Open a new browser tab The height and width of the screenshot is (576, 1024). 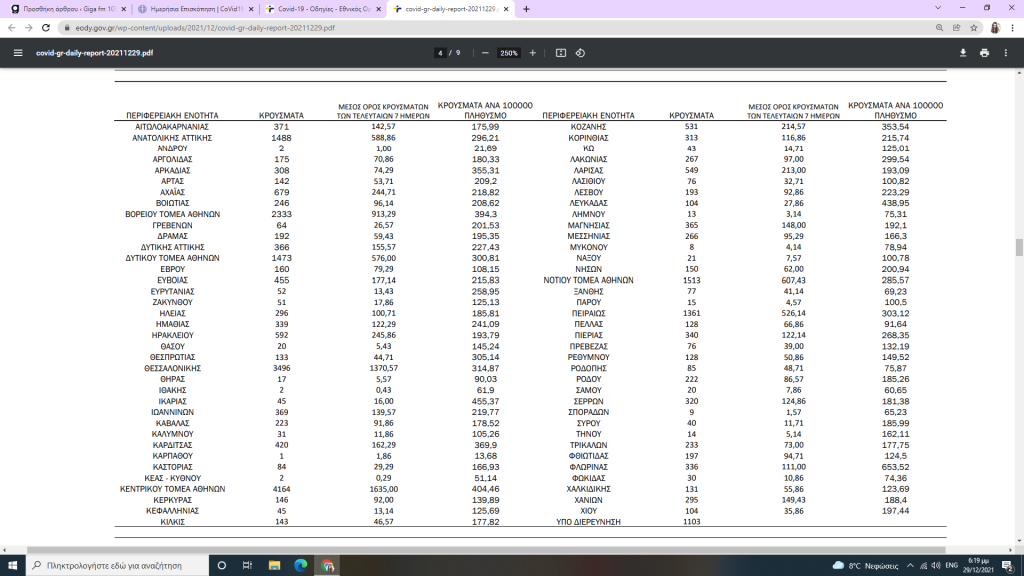click(526, 9)
